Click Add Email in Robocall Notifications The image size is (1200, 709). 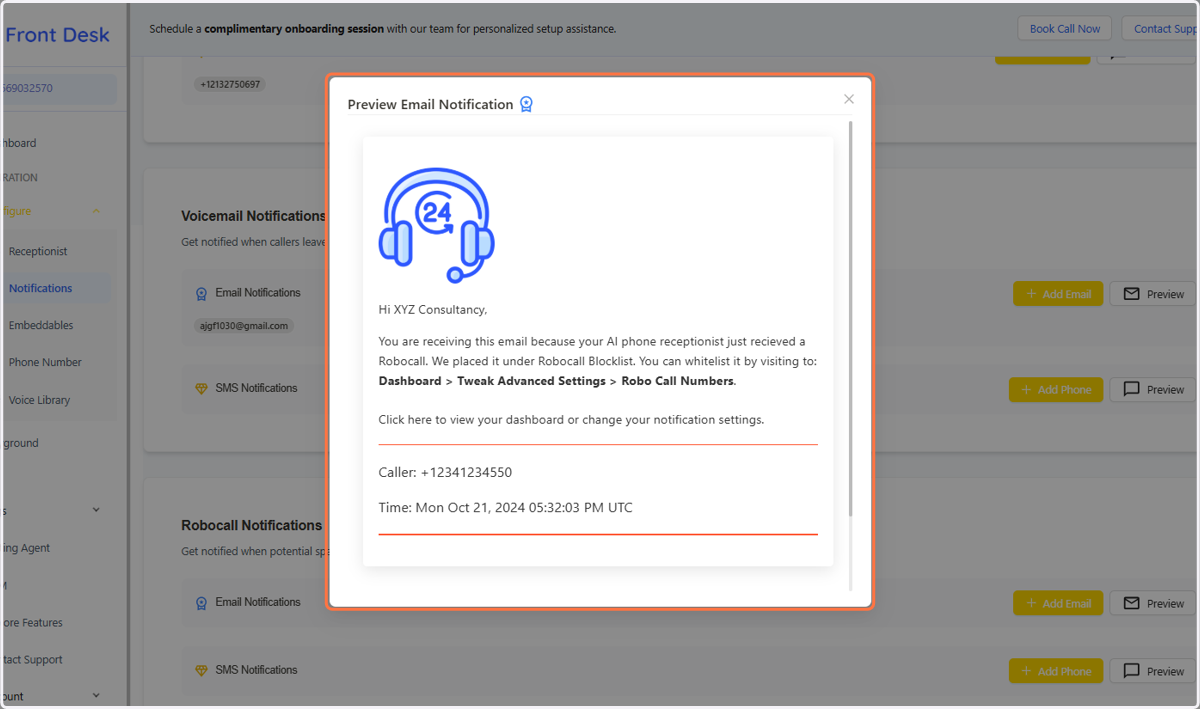tap(1058, 603)
